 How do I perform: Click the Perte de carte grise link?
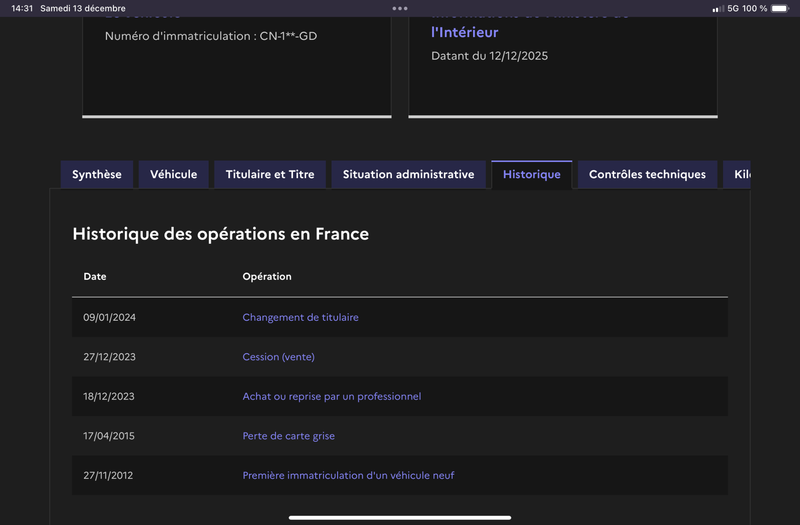(288, 436)
